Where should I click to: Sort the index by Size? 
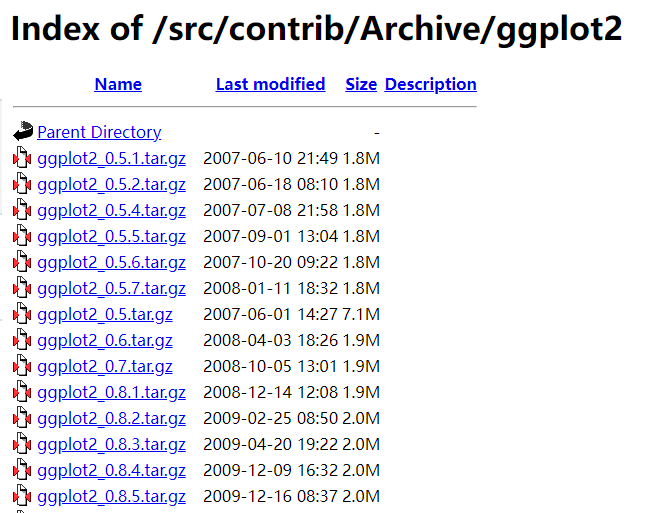[x=361, y=85]
